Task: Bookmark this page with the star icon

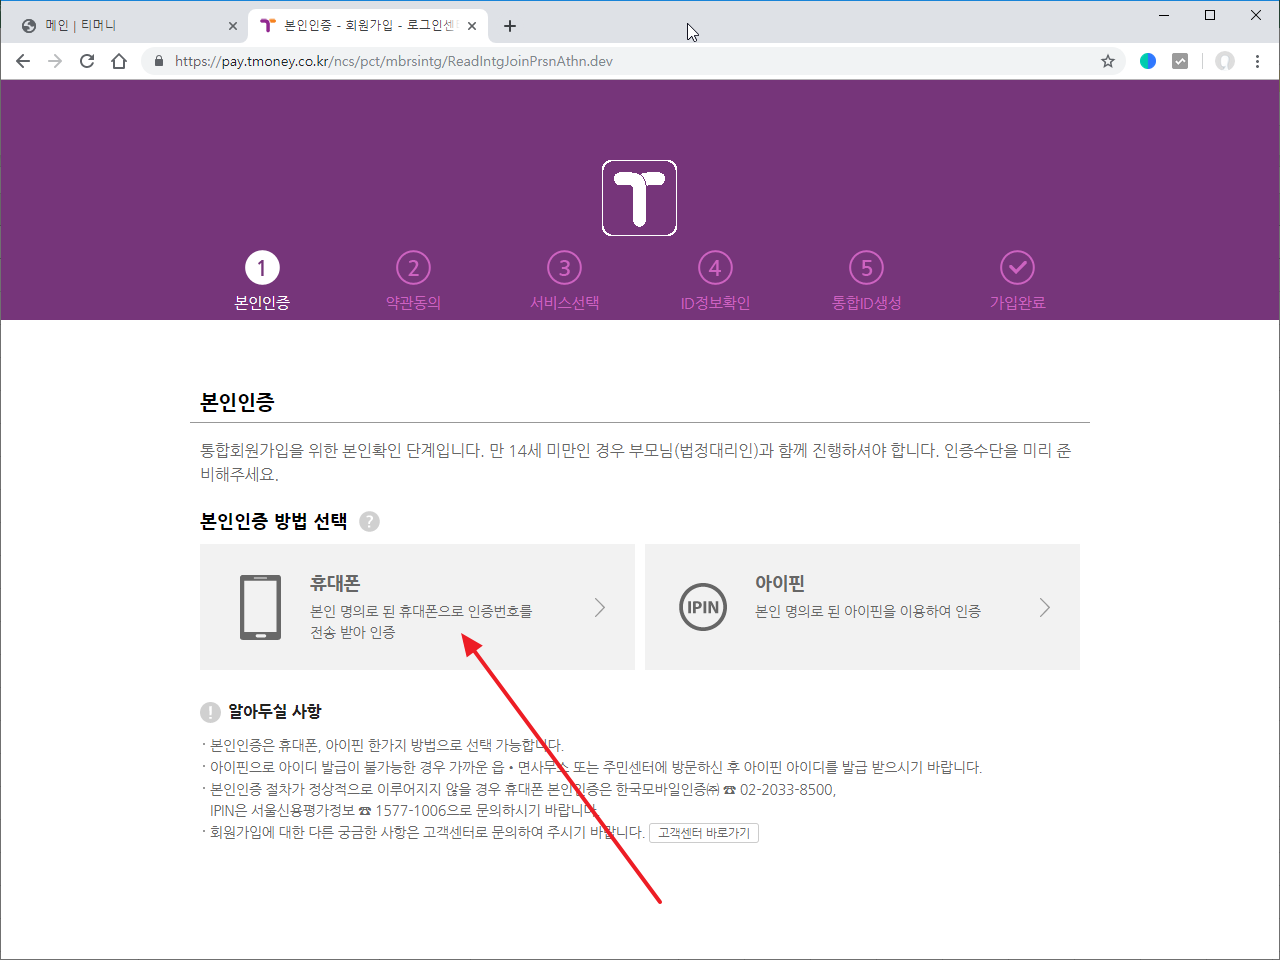Action: point(1108,61)
